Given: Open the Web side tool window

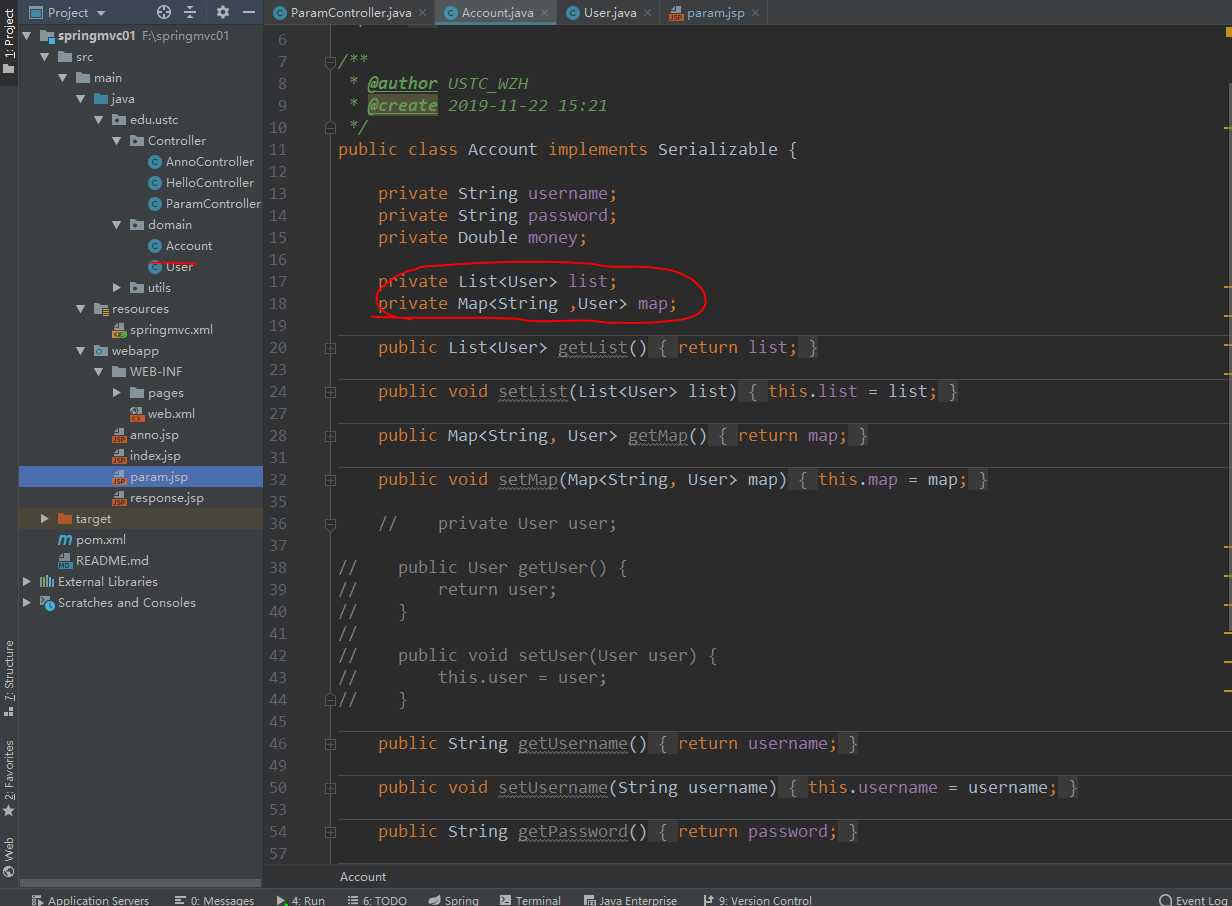Looking at the screenshot, I should click(x=9, y=856).
